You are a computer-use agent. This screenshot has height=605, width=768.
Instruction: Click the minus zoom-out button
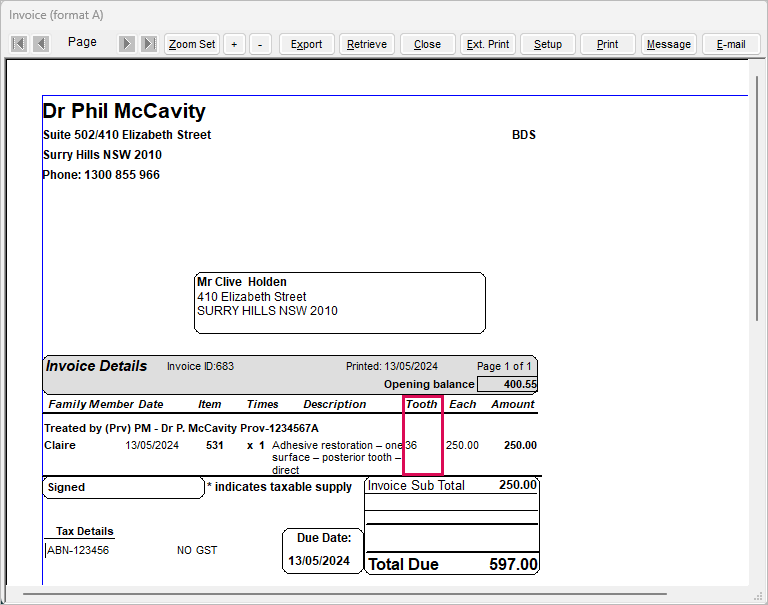click(260, 44)
